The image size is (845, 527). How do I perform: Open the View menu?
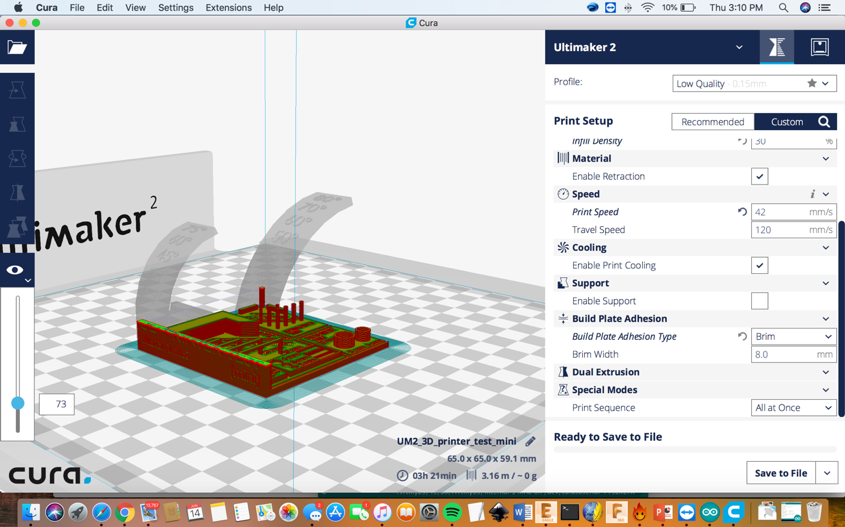[135, 8]
